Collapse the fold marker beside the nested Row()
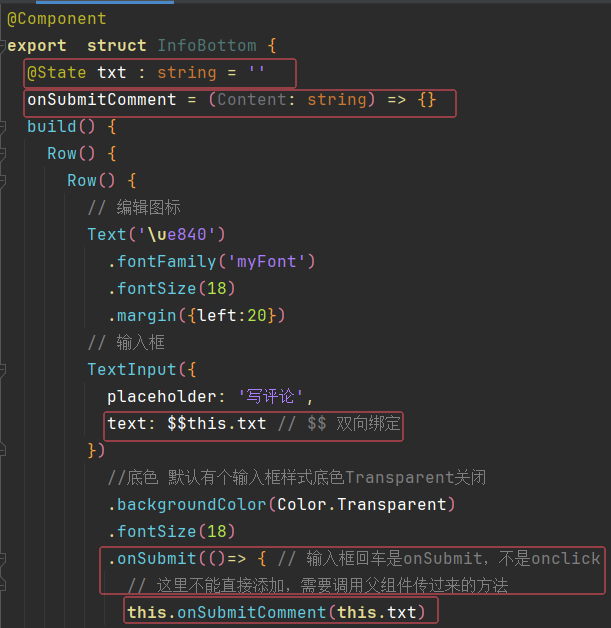Image resolution: width=611 pixels, height=628 pixels. (2, 181)
